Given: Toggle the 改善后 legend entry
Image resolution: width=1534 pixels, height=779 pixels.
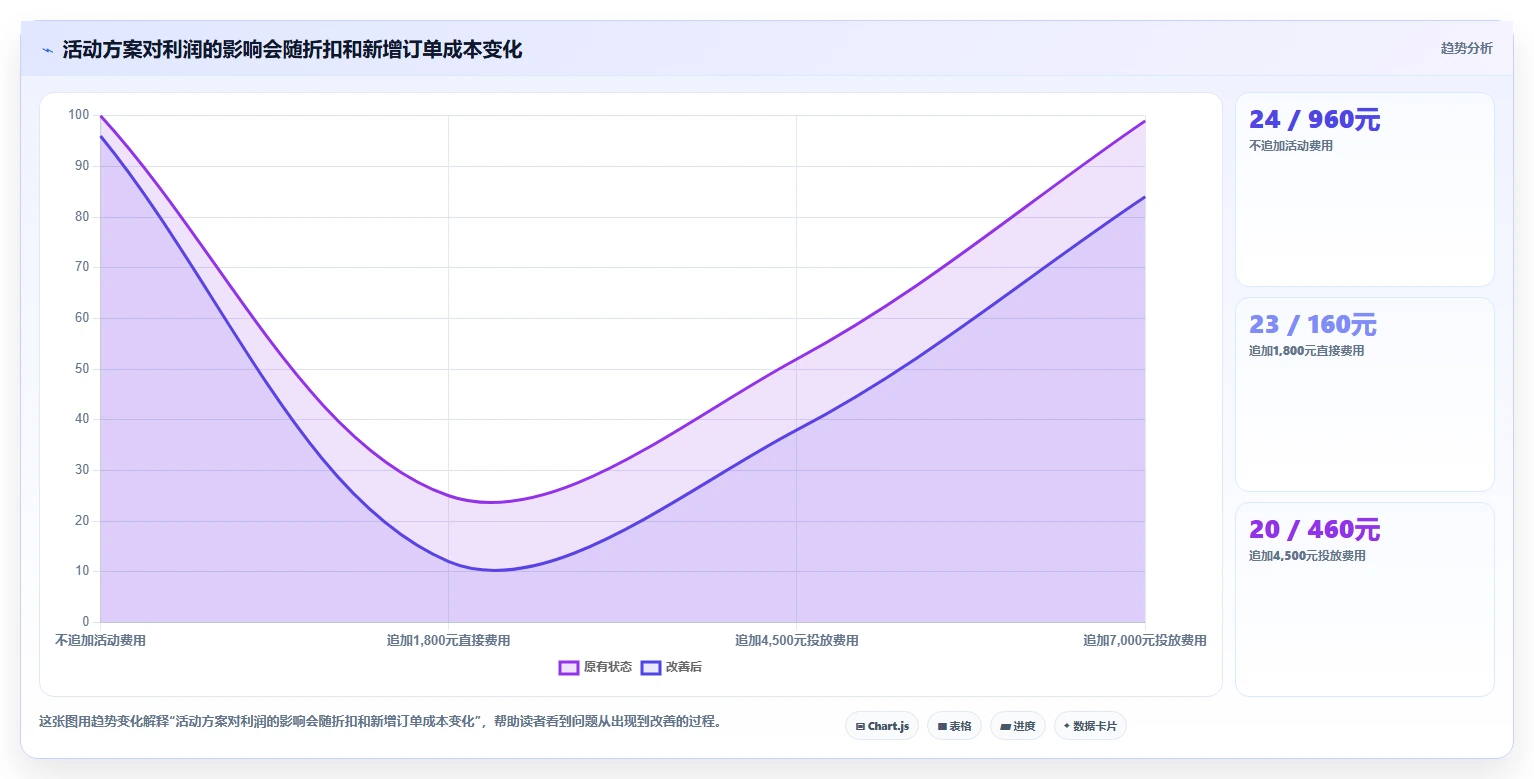Looking at the screenshot, I should pos(671,667).
